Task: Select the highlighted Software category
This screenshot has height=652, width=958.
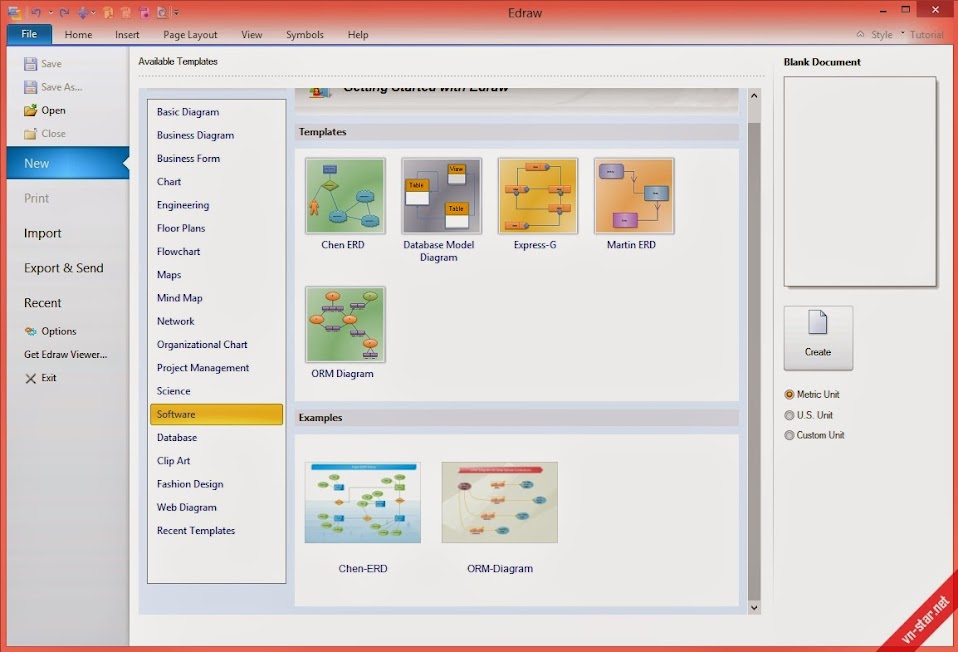Action: click(x=216, y=414)
